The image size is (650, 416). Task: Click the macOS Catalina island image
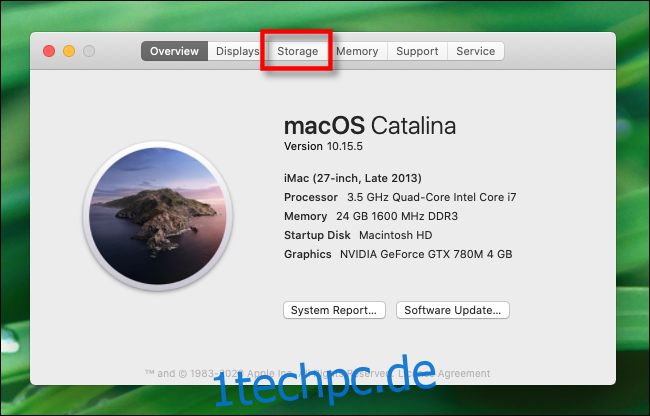coord(158,215)
